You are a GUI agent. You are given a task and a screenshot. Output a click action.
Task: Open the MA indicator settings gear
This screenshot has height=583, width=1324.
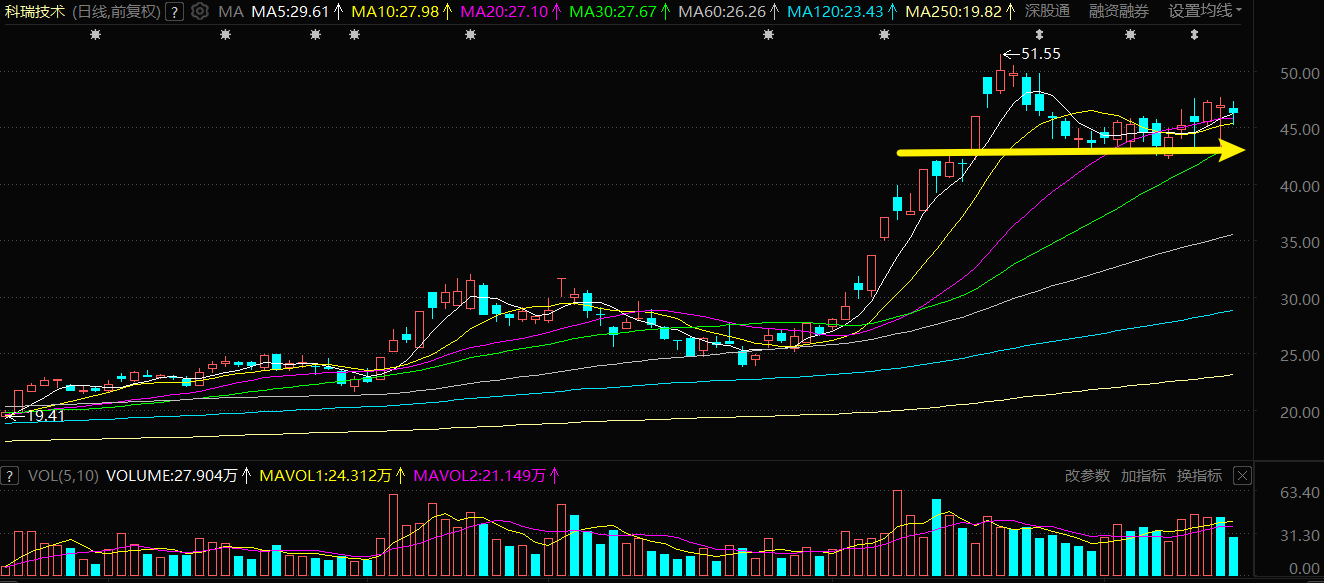(199, 12)
